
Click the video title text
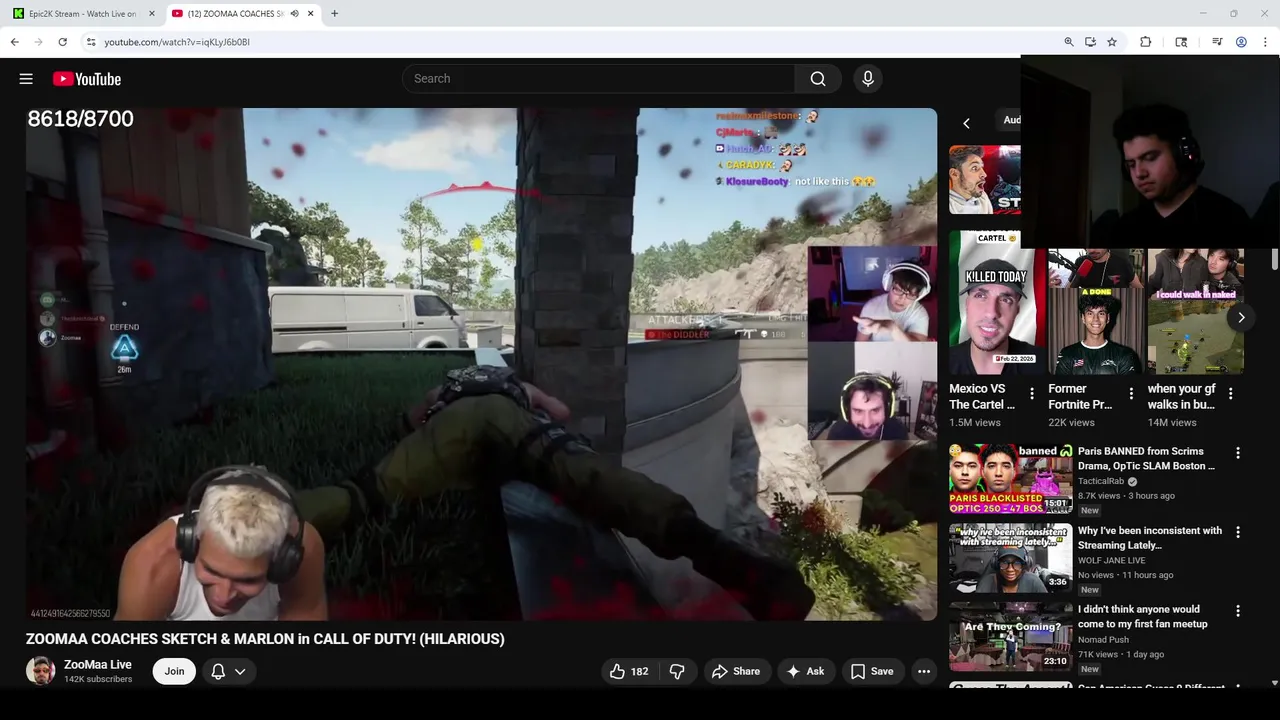(x=265, y=639)
